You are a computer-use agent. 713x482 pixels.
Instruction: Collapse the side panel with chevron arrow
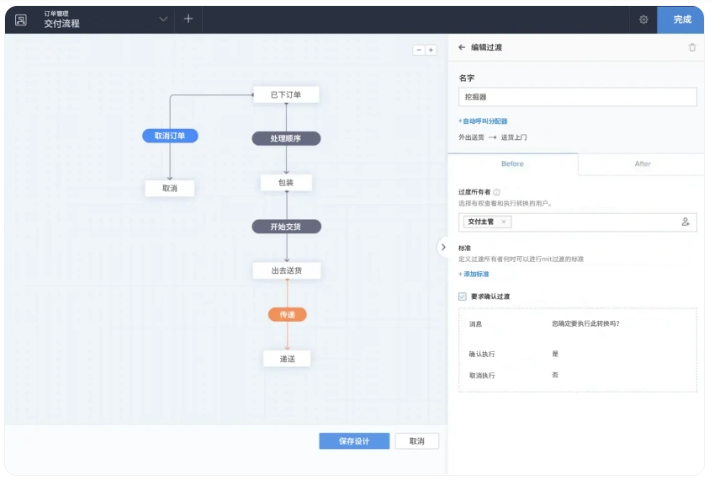(443, 246)
